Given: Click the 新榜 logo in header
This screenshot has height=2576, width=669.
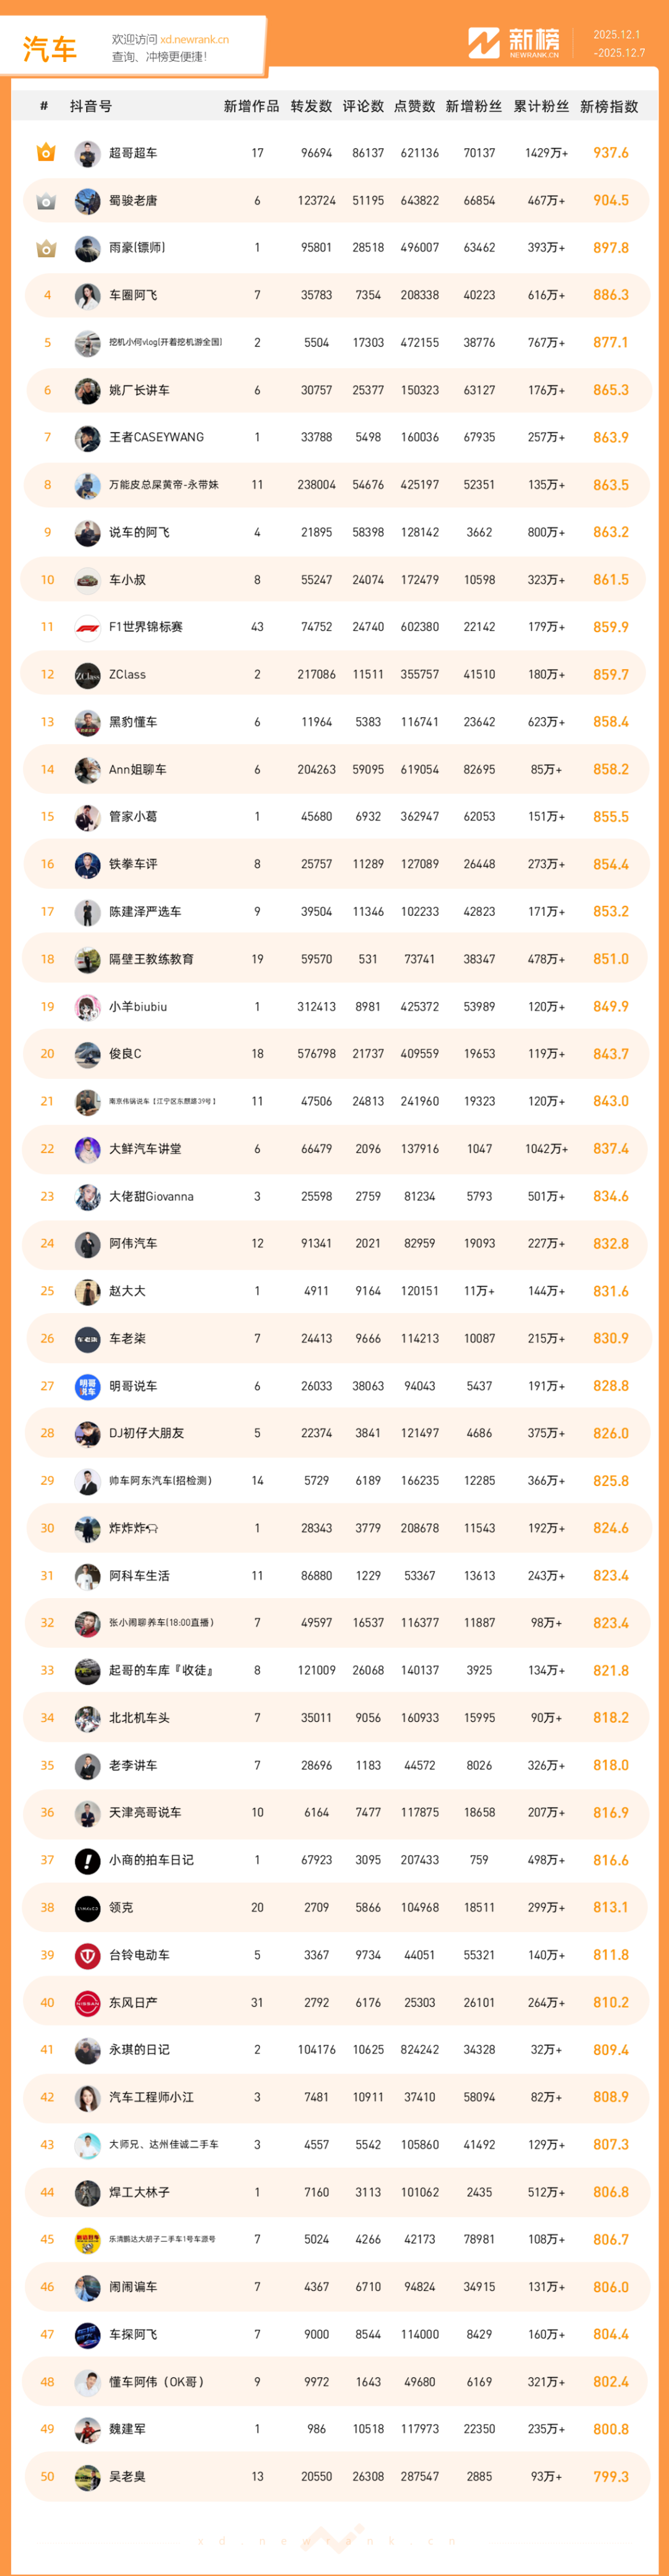Looking at the screenshot, I should point(514,43).
